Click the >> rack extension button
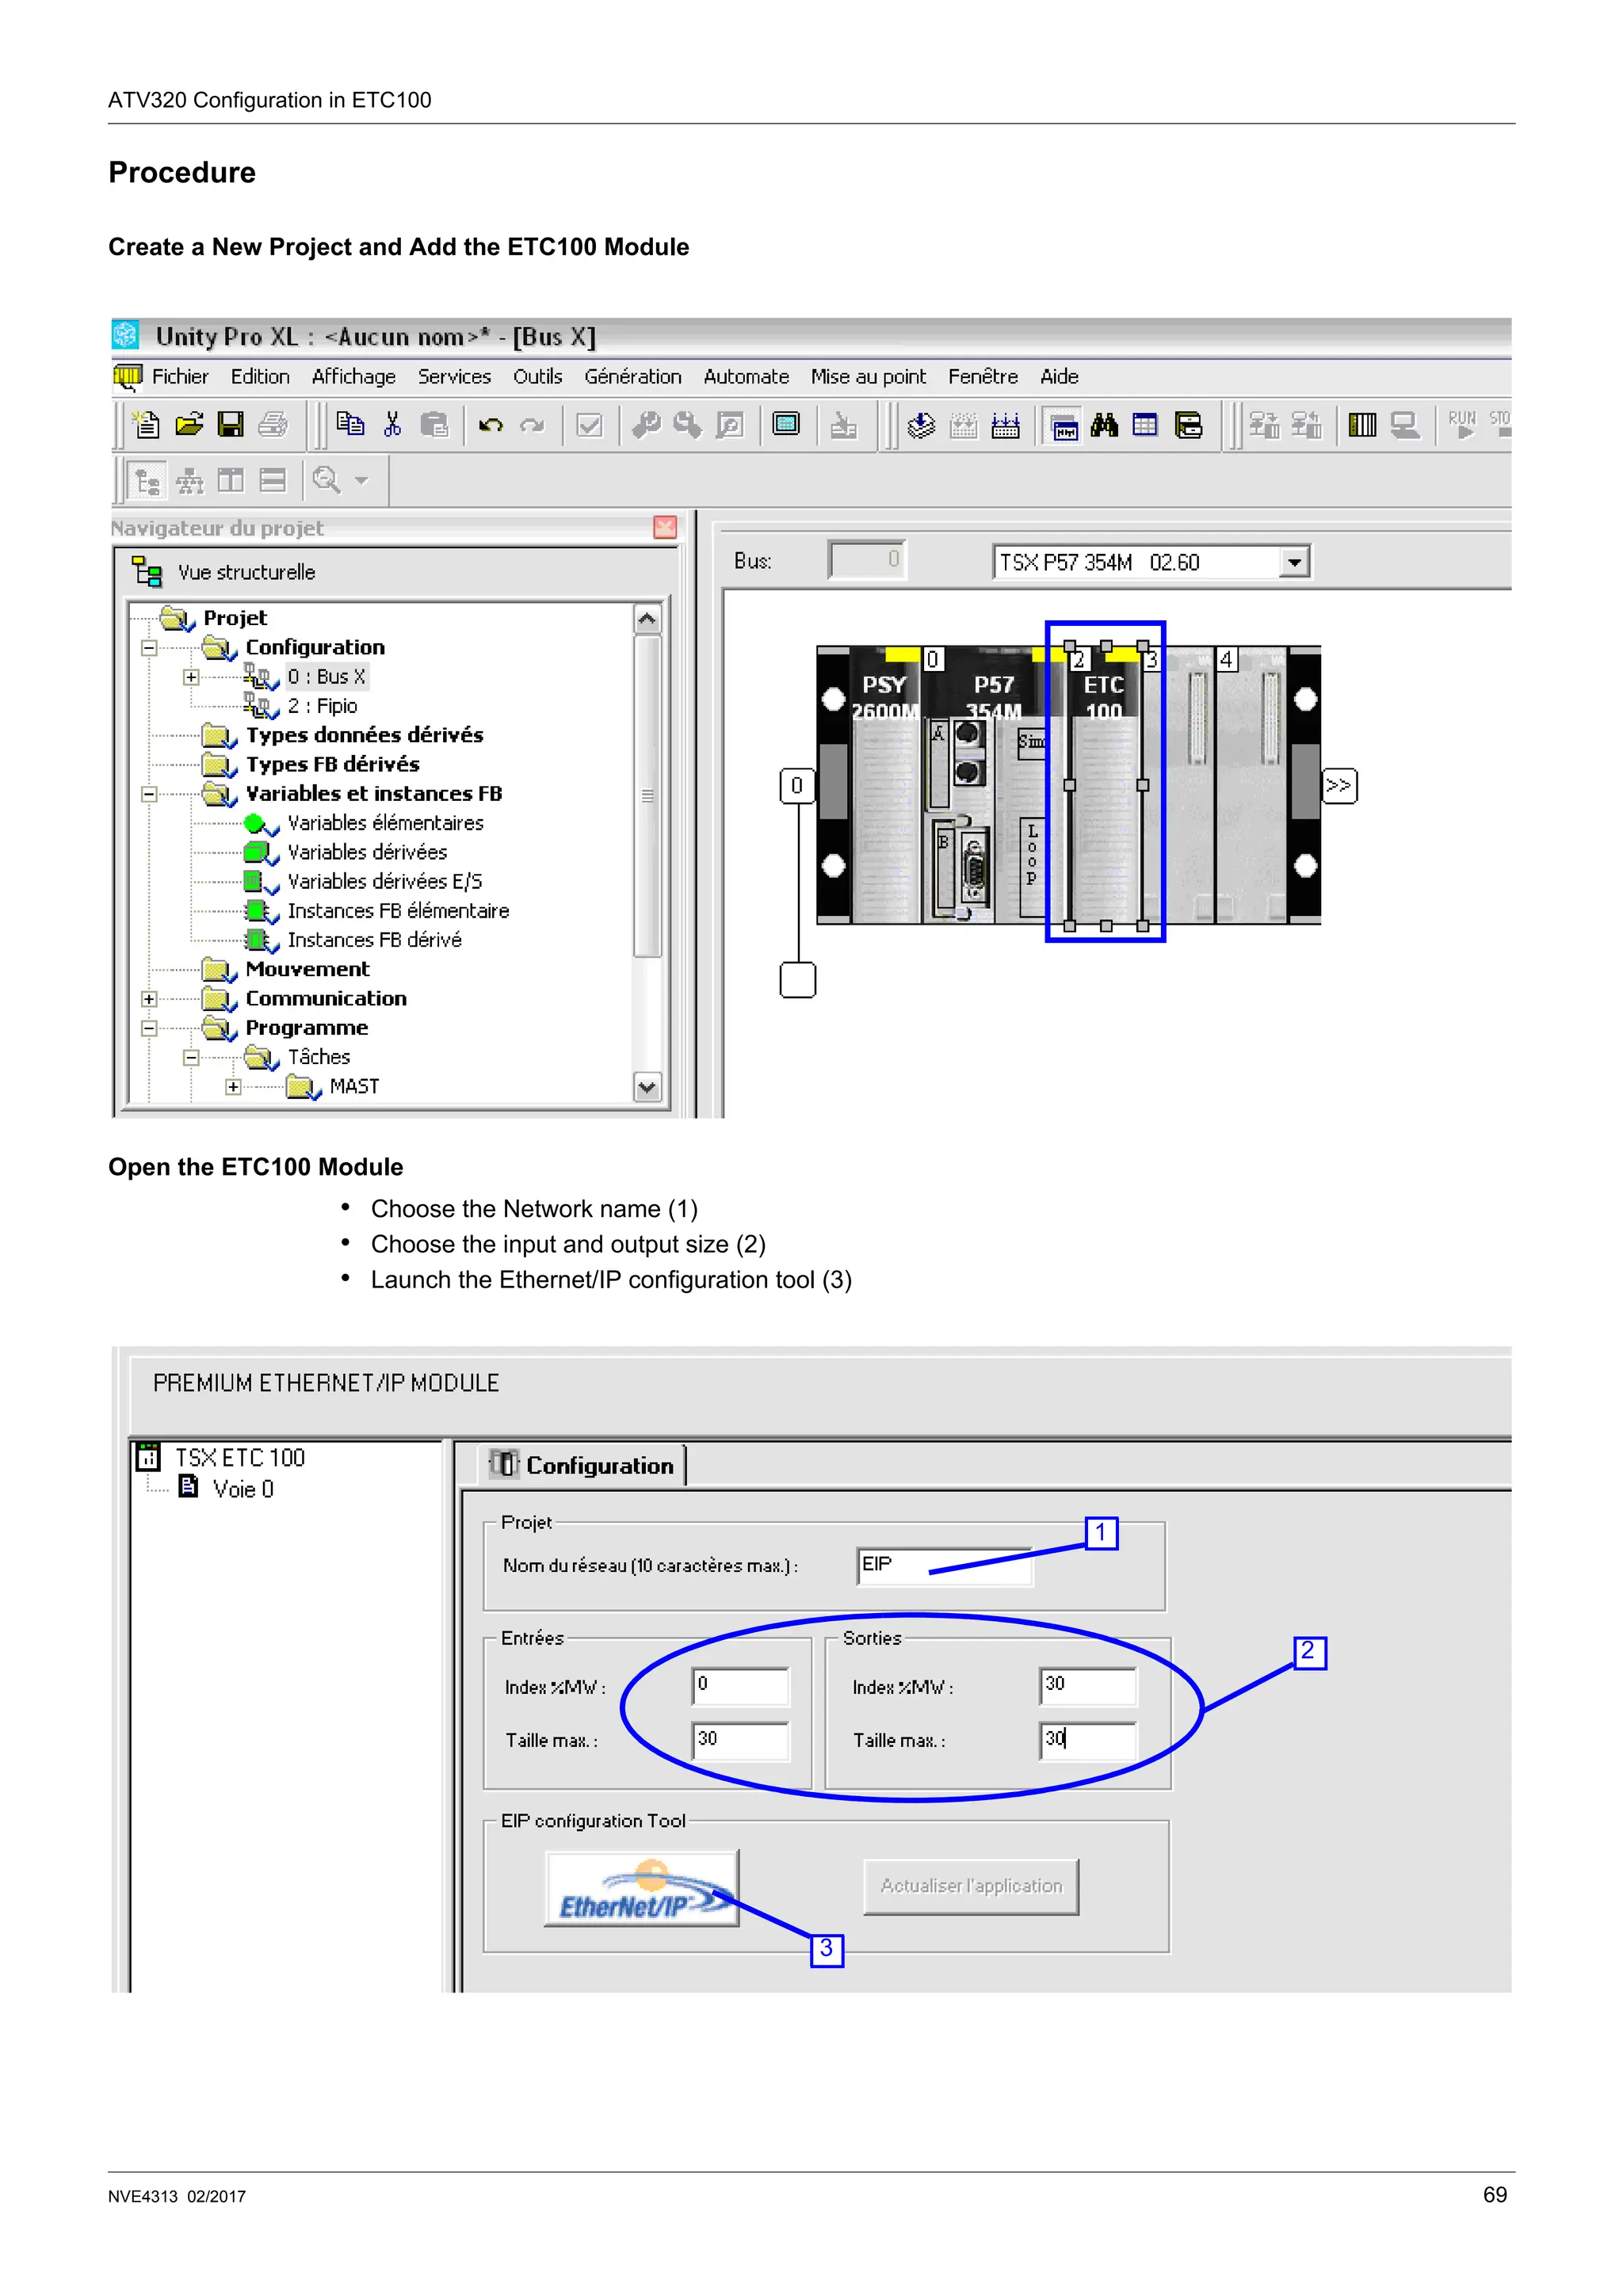This screenshot has width=1623, height=2296. point(1339,786)
